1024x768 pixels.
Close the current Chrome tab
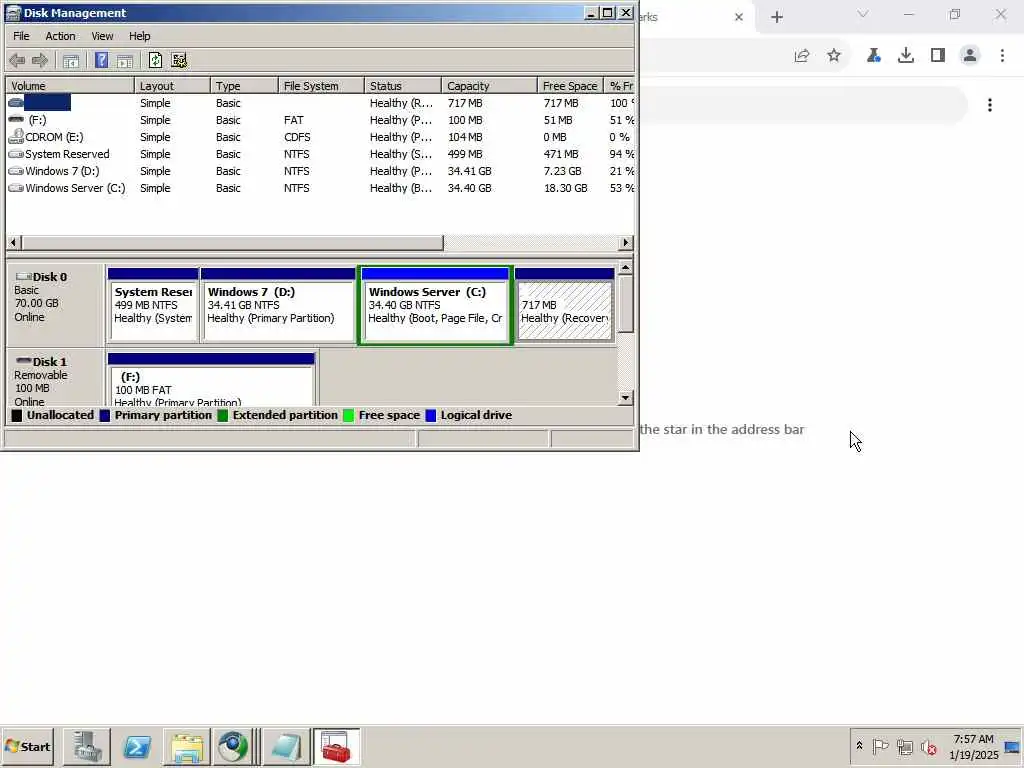[x=739, y=17]
